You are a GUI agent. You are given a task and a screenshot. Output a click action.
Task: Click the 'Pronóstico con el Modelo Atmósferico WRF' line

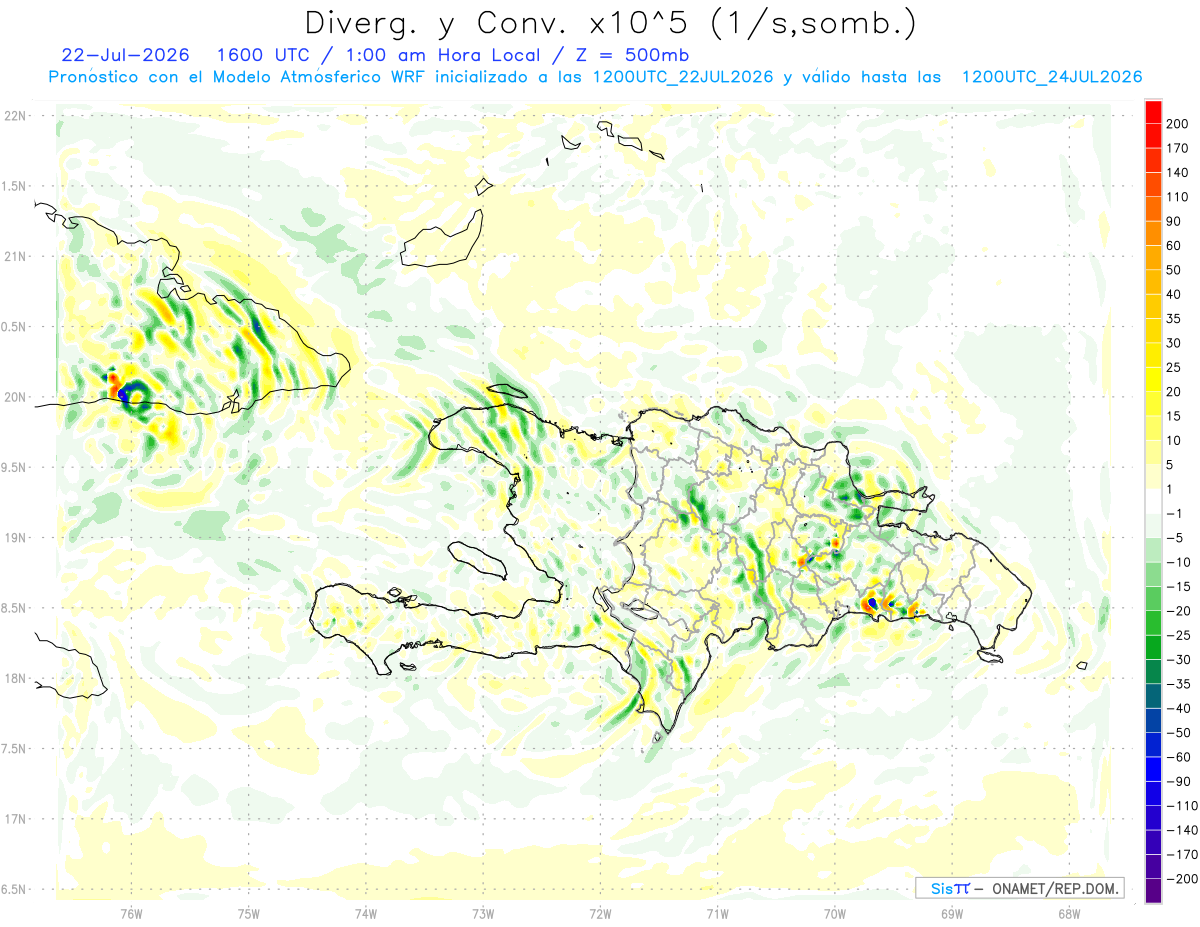(x=238, y=77)
